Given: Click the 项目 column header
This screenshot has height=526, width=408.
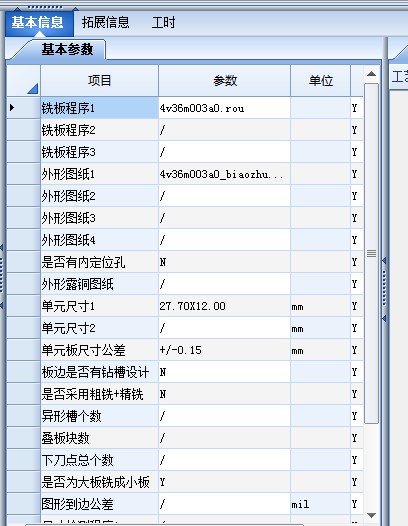Looking at the screenshot, I should [99, 81].
